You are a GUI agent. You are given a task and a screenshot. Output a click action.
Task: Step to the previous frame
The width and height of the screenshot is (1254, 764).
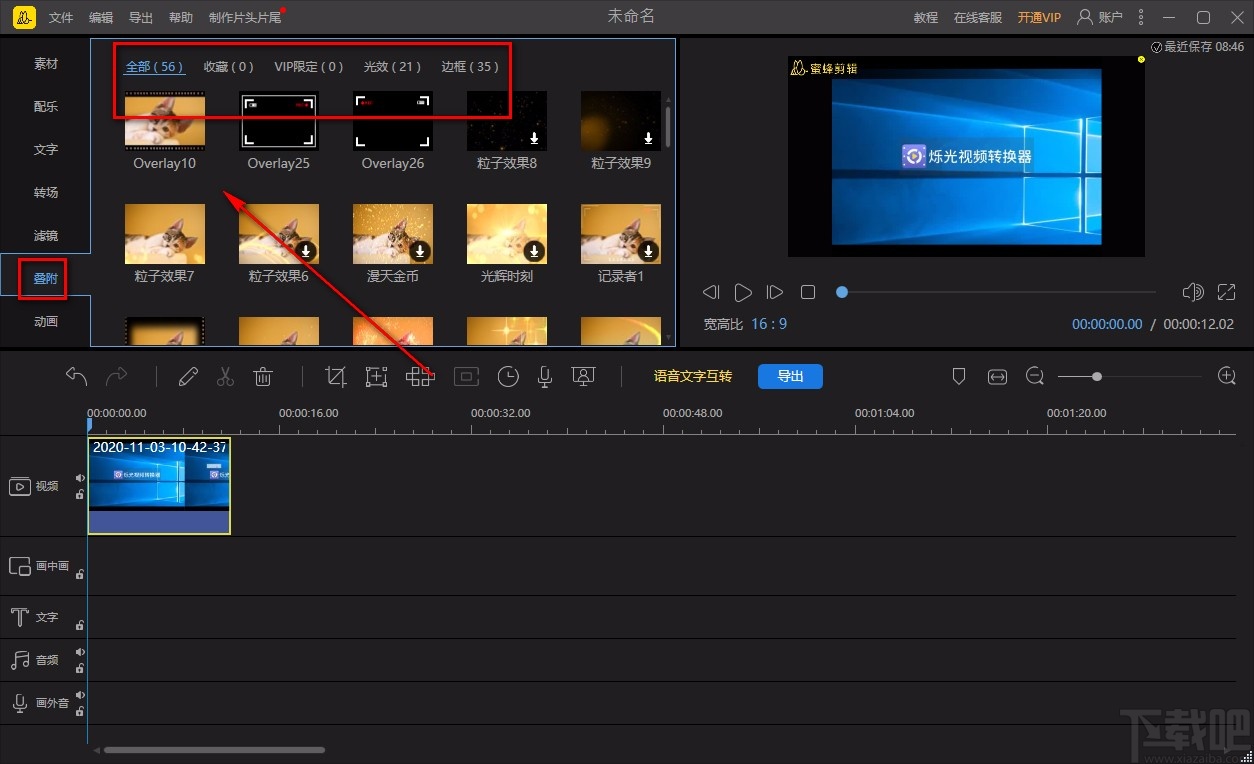tap(711, 292)
